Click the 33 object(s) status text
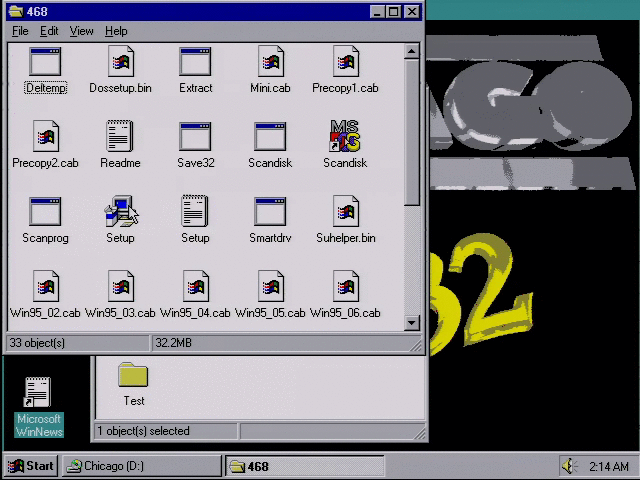Viewport: 640px width, 480px height. click(x=37, y=343)
